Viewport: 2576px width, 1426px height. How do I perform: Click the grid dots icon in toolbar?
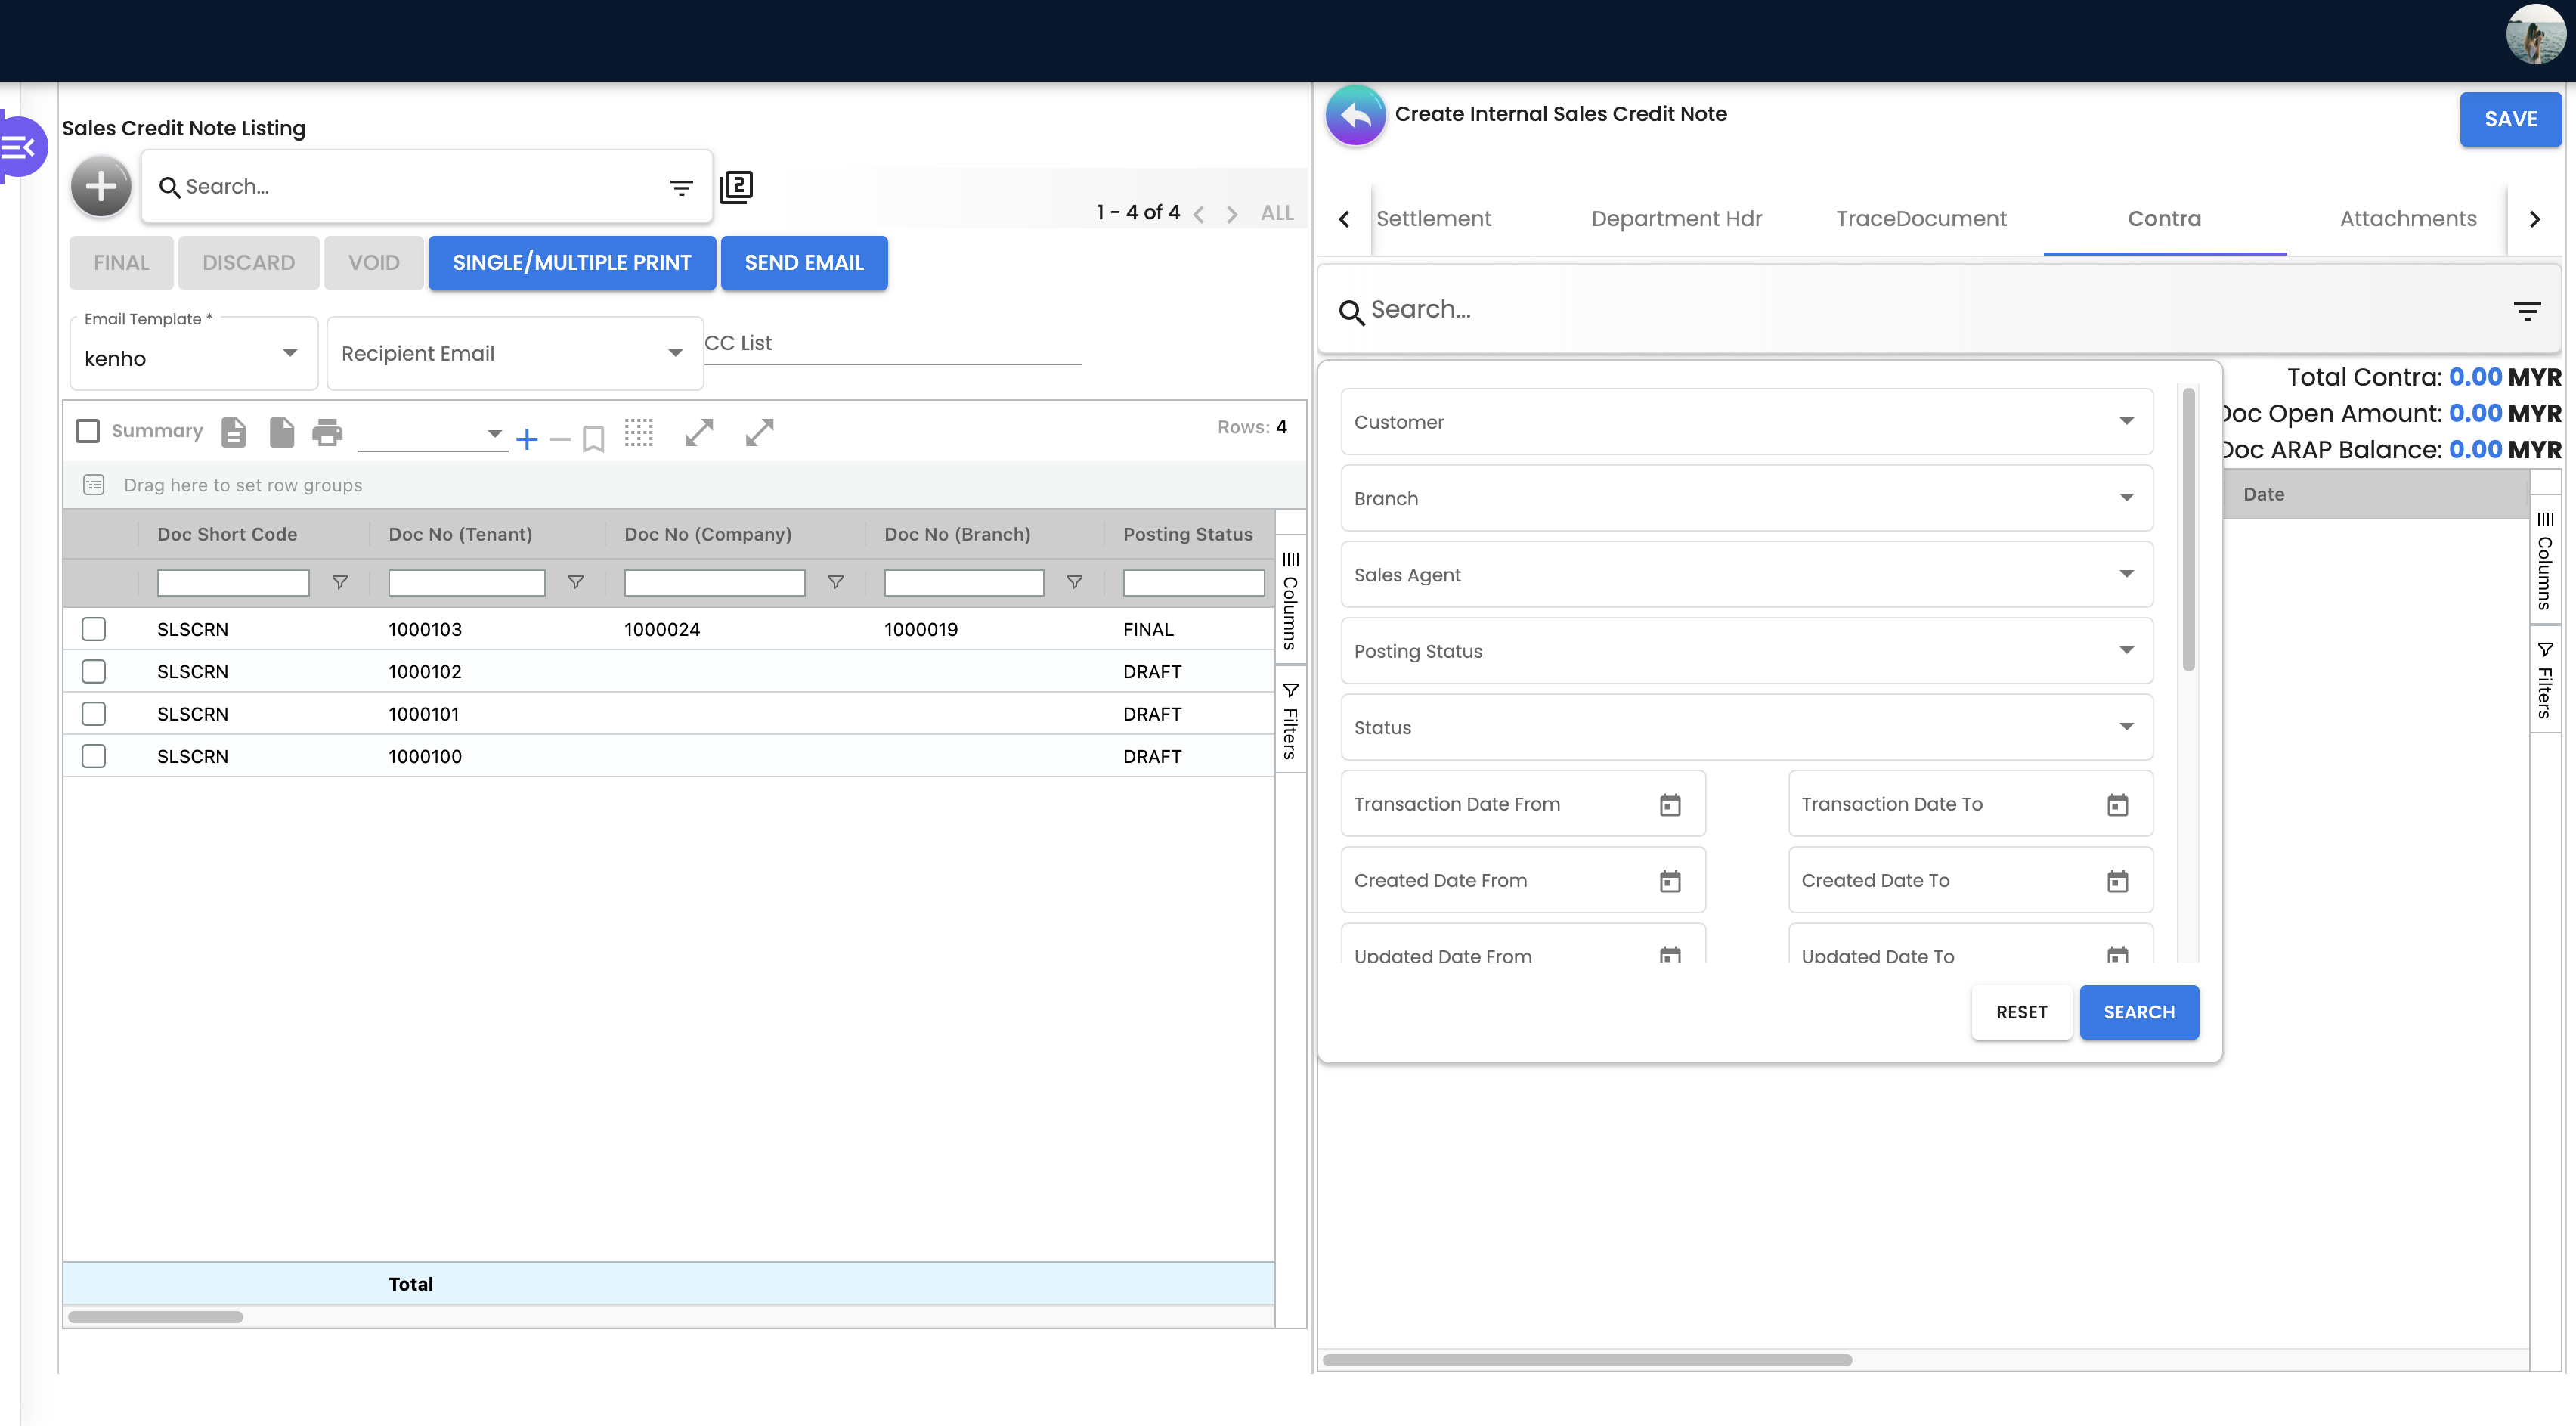(638, 432)
